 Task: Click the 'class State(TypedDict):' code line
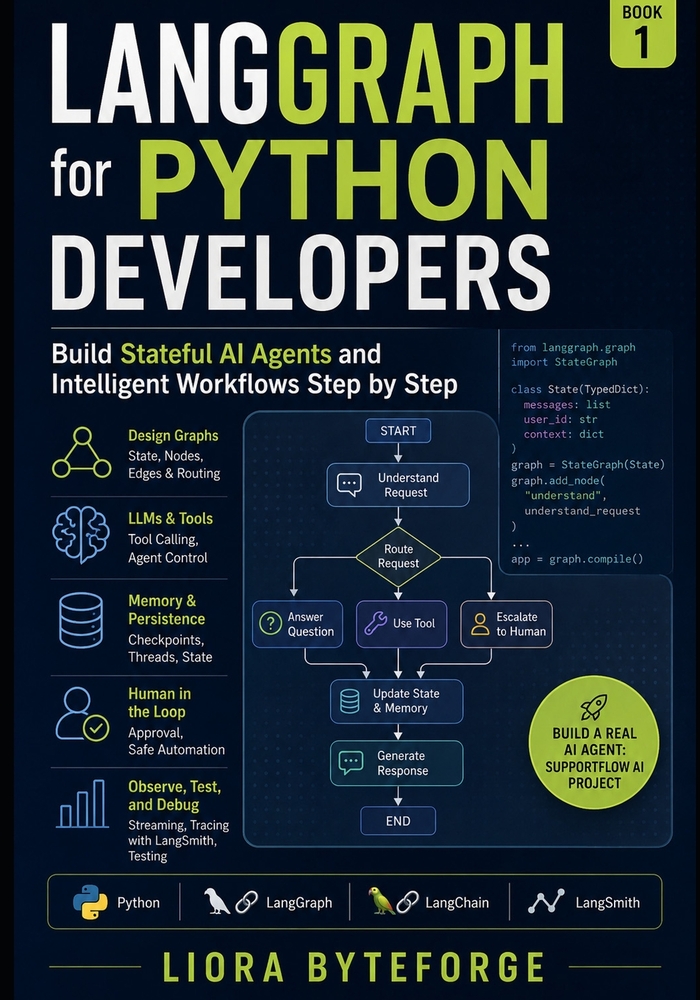580,389
